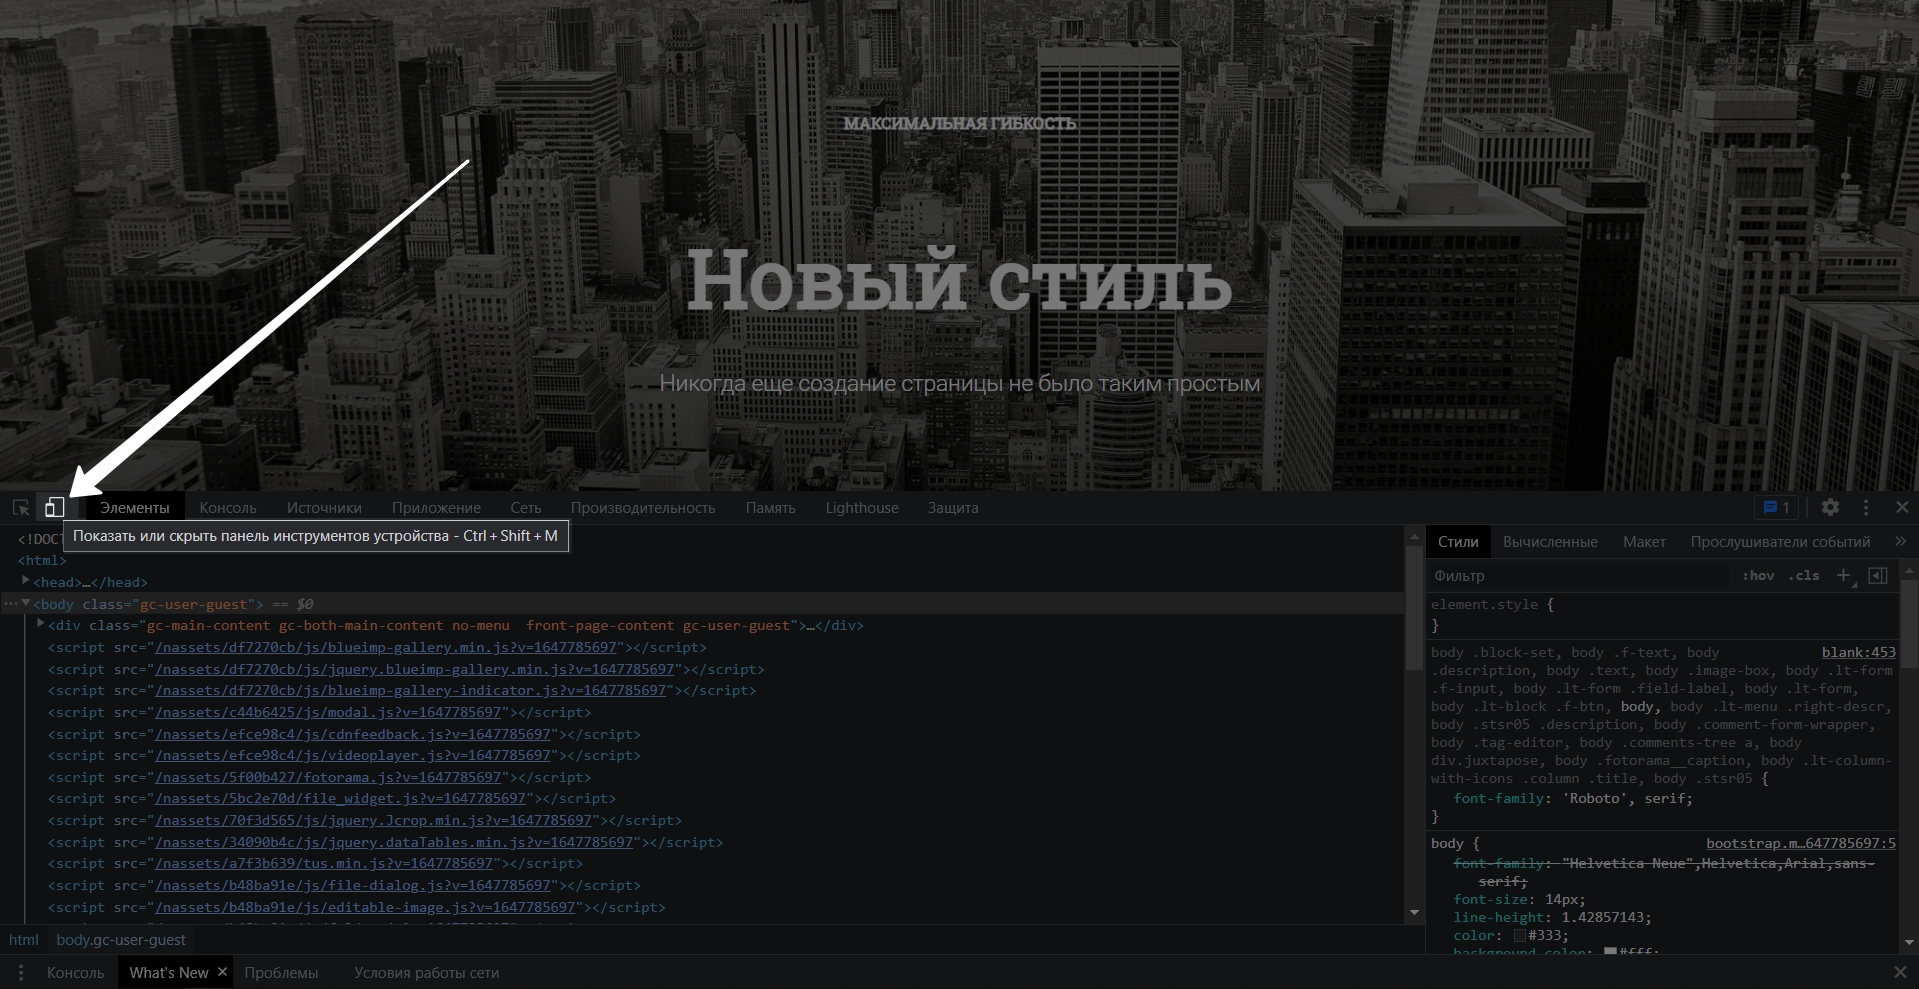
Task: Toggle the computed styles sidebar icon
Action: point(1877,575)
